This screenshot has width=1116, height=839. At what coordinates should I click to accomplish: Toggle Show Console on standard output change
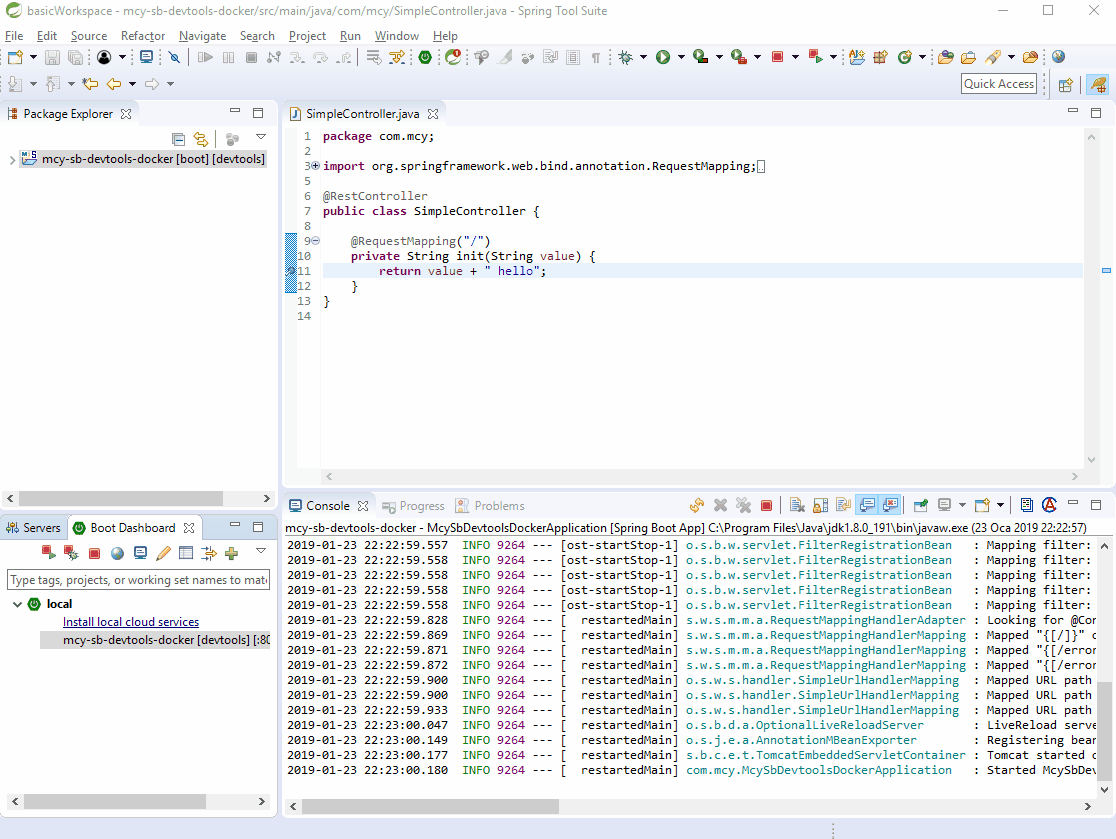867,506
